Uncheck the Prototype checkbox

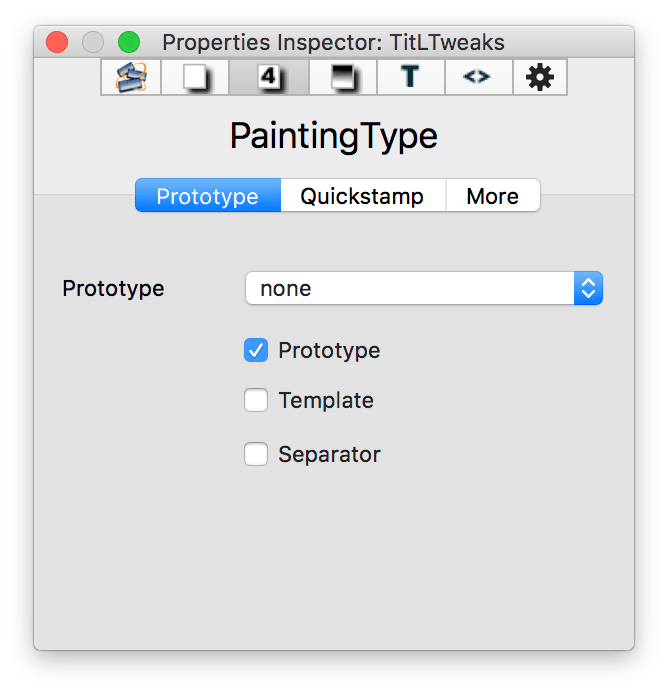click(256, 350)
